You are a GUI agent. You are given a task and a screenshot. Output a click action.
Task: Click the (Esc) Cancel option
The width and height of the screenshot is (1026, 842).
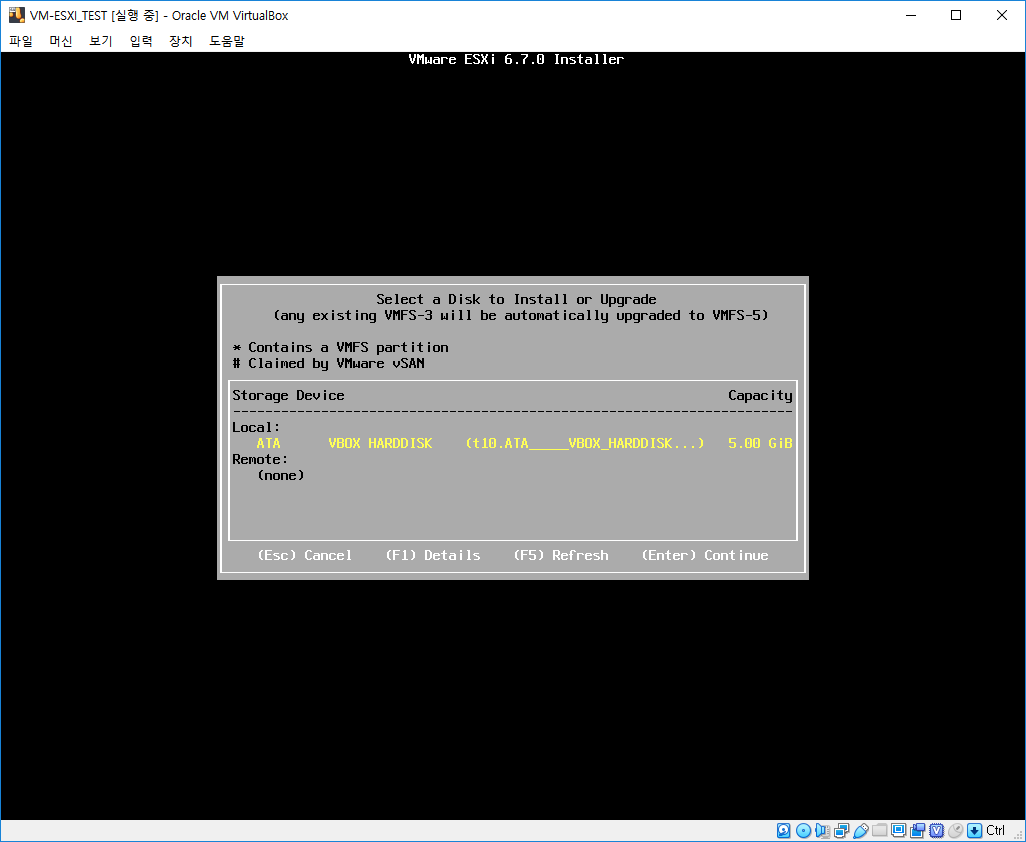pyautogui.click(x=304, y=555)
